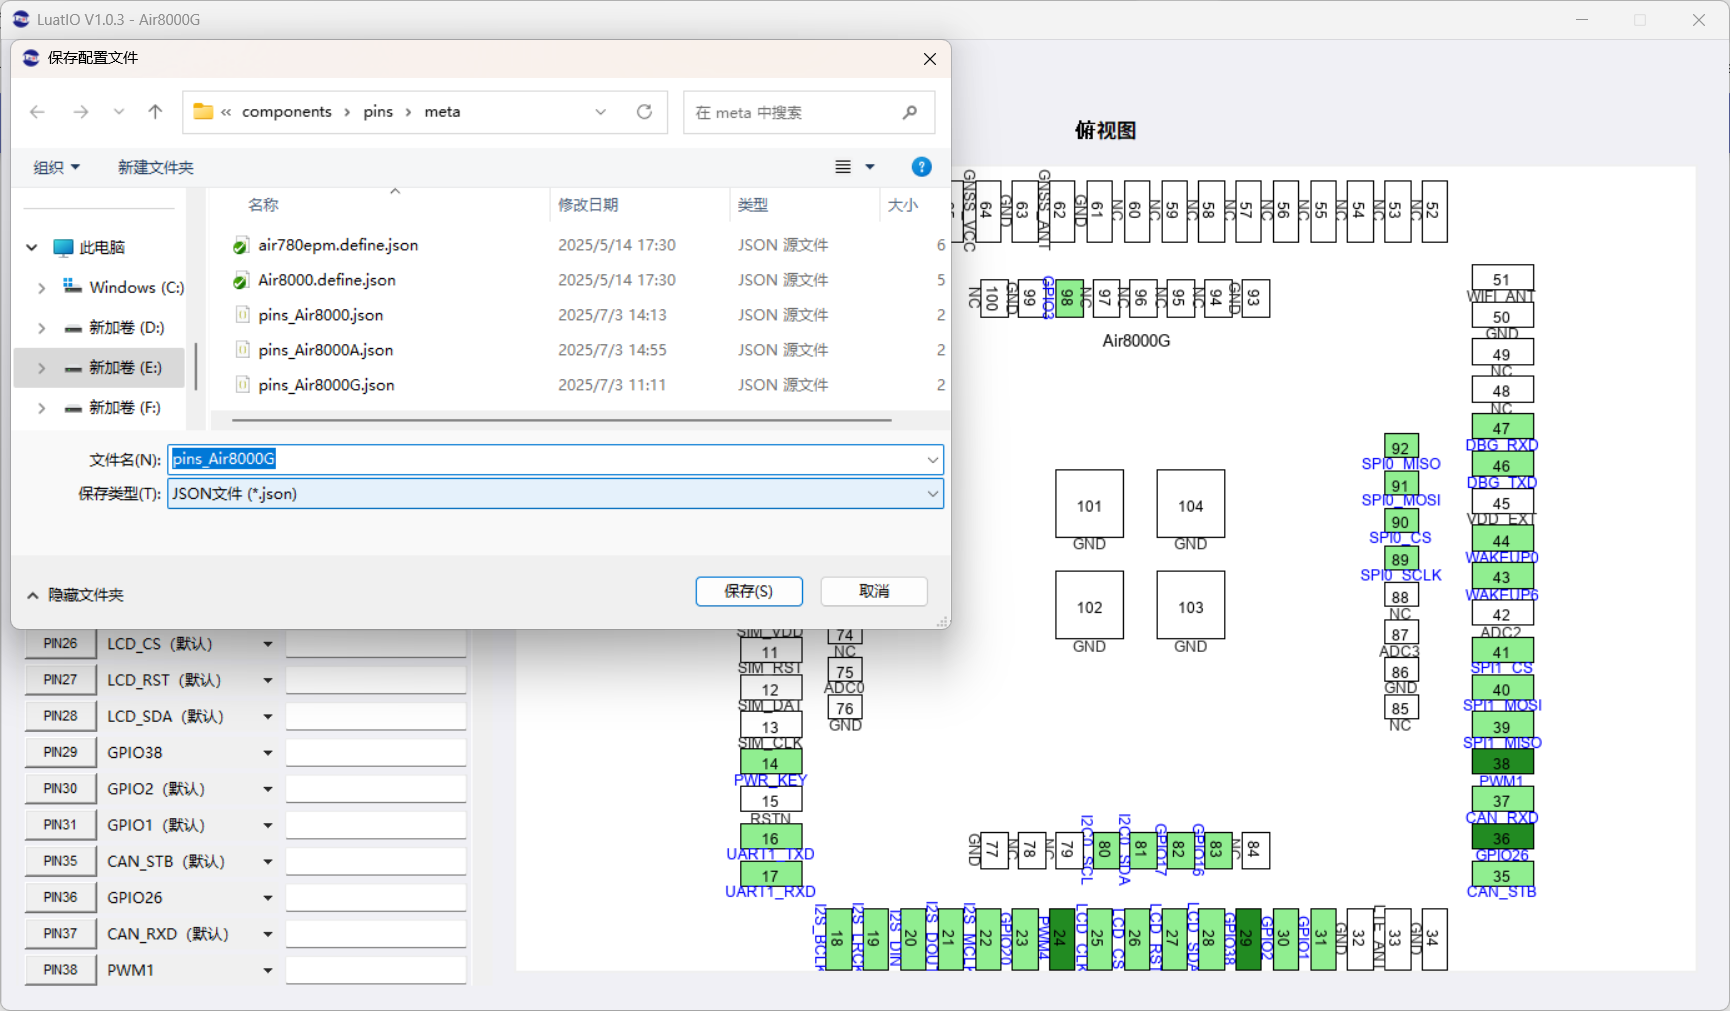Go up one folder level with up arrow
Image resolution: width=1730 pixels, height=1011 pixels.
[155, 112]
